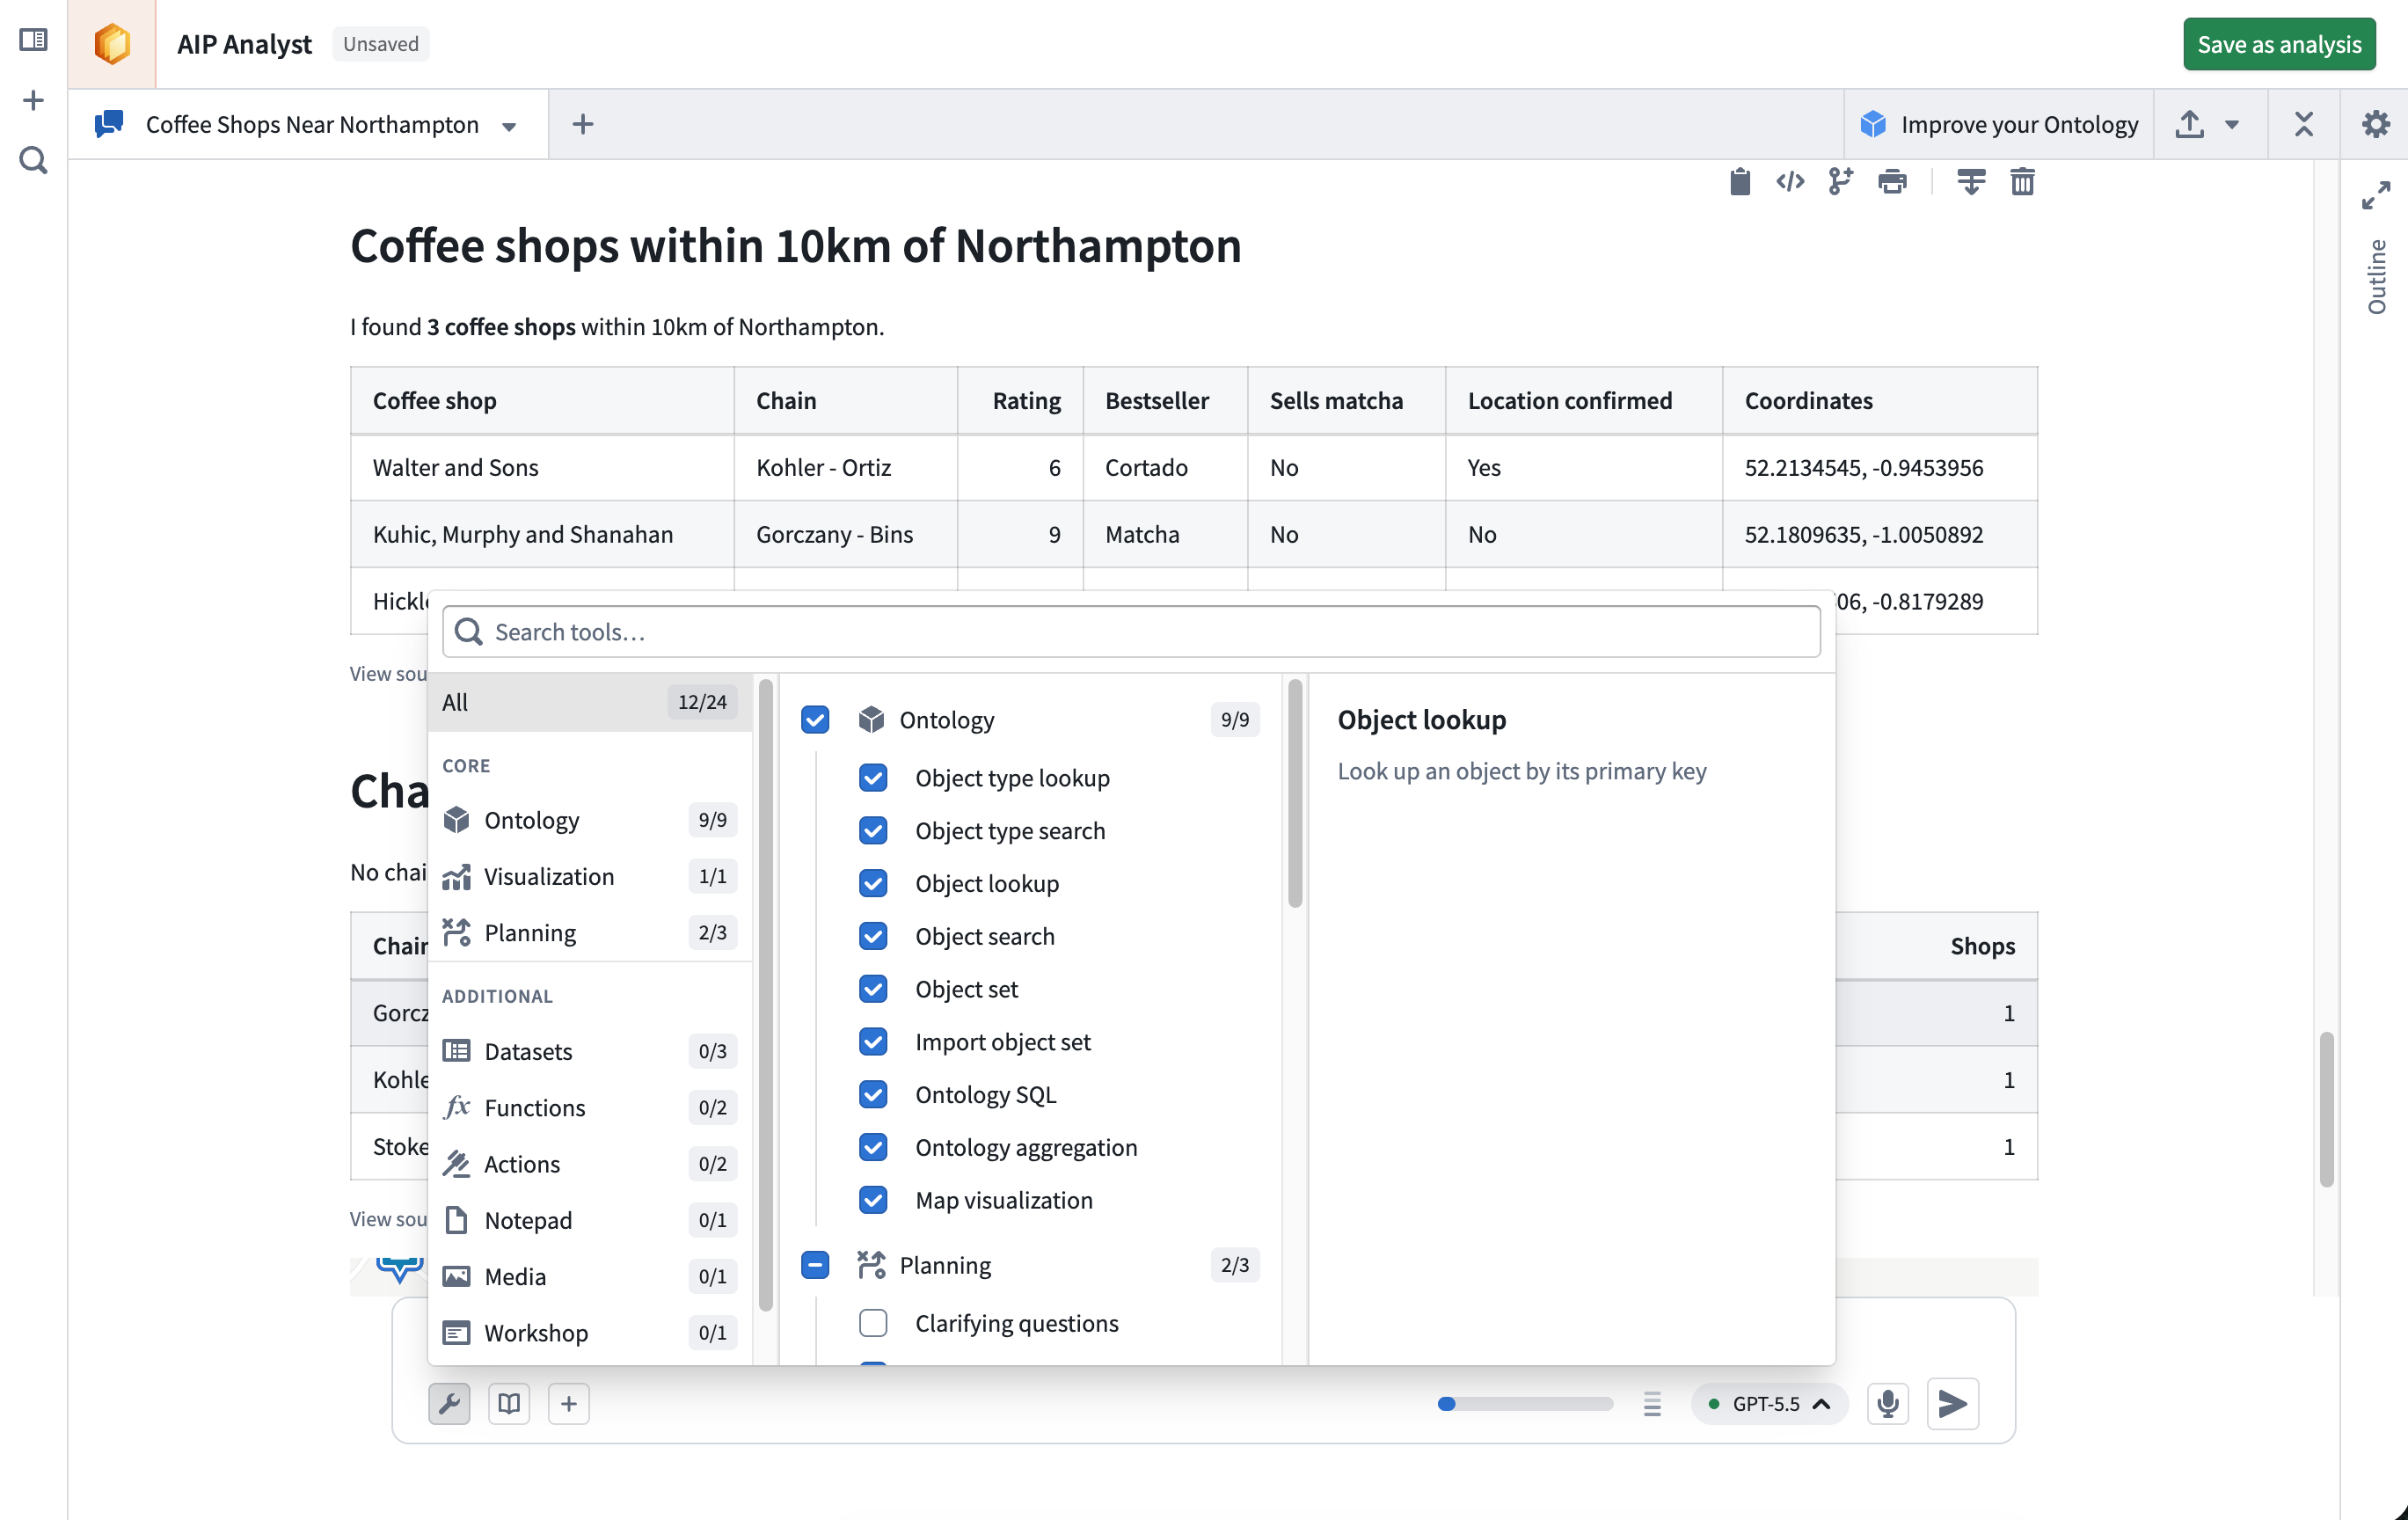Select the Notepad category
Viewport: 2408px width, 1520px height.
tap(590, 1221)
